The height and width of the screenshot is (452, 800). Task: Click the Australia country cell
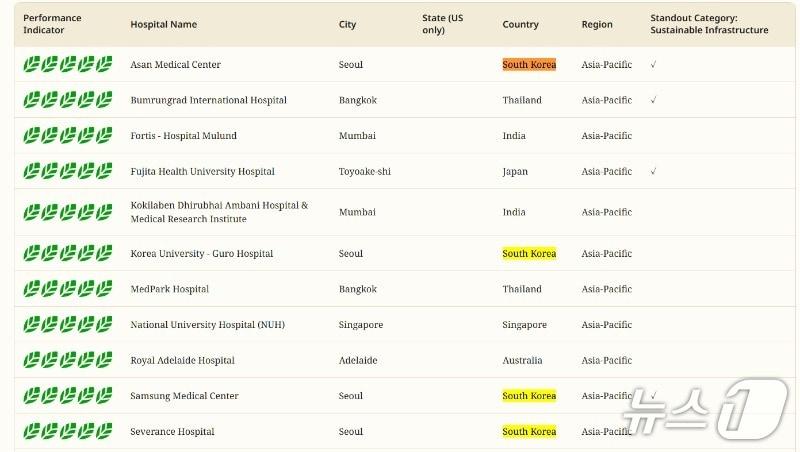522,360
